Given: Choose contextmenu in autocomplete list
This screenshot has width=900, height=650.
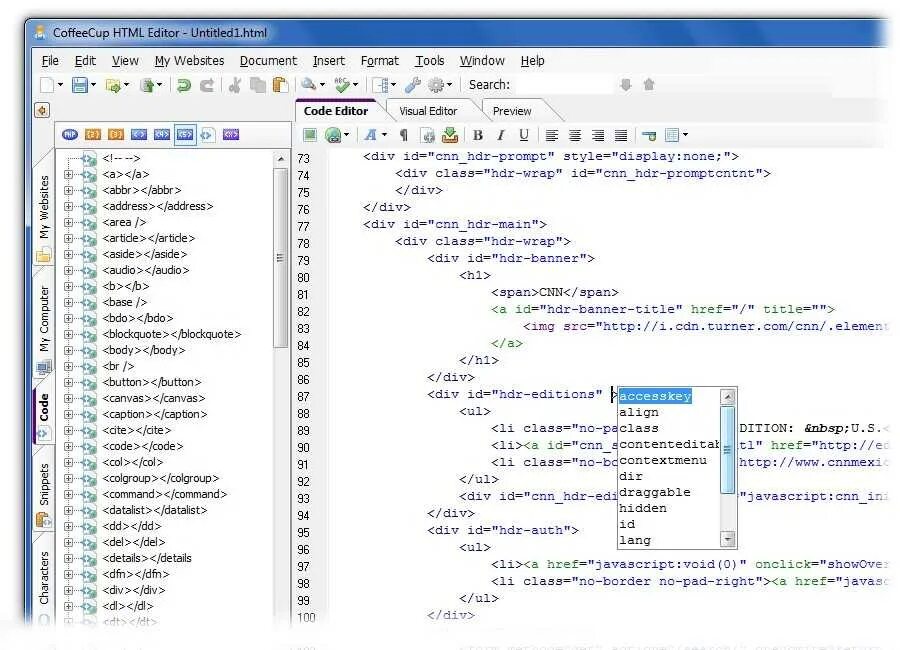Looking at the screenshot, I should (x=663, y=461).
